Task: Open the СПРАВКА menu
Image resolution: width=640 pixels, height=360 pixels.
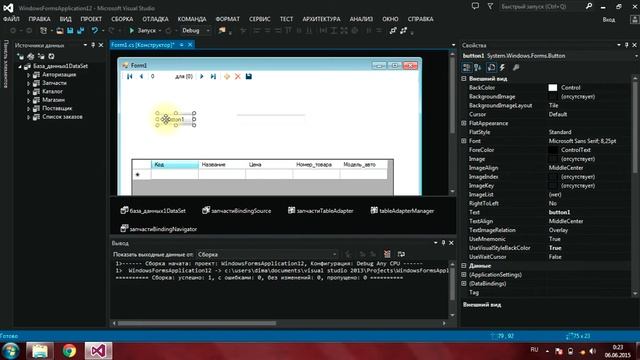Action: point(420,19)
